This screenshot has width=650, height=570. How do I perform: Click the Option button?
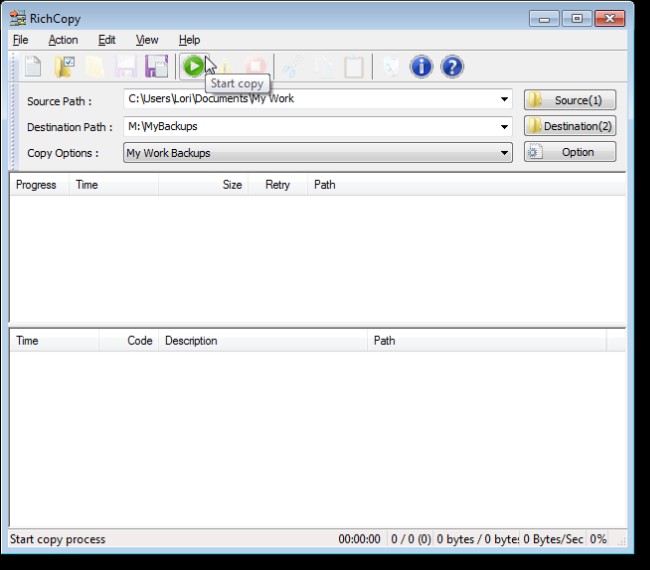pos(570,152)
